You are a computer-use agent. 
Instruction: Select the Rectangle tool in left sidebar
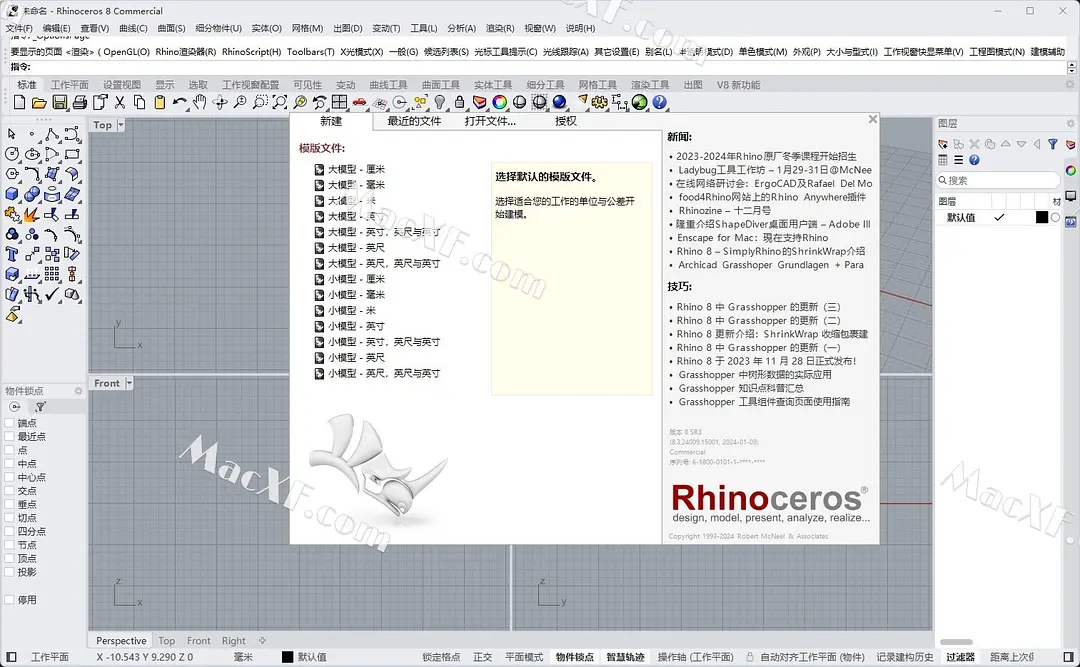[72, 154]
